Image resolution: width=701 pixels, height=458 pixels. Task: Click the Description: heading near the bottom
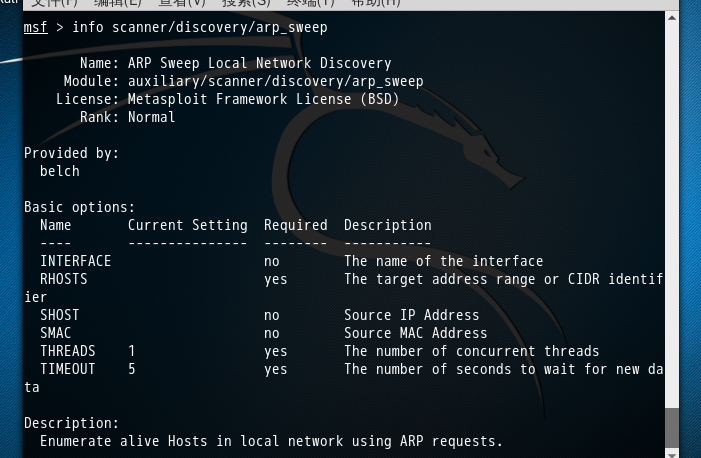point(72,423)
